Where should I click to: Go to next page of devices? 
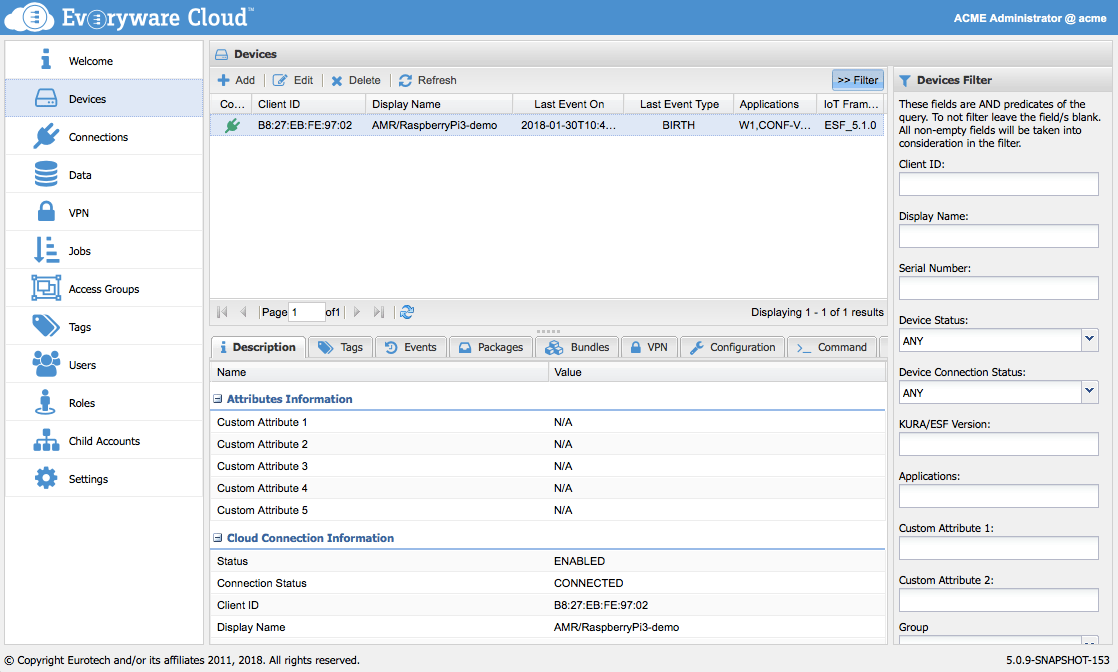(x=357, y=312)
